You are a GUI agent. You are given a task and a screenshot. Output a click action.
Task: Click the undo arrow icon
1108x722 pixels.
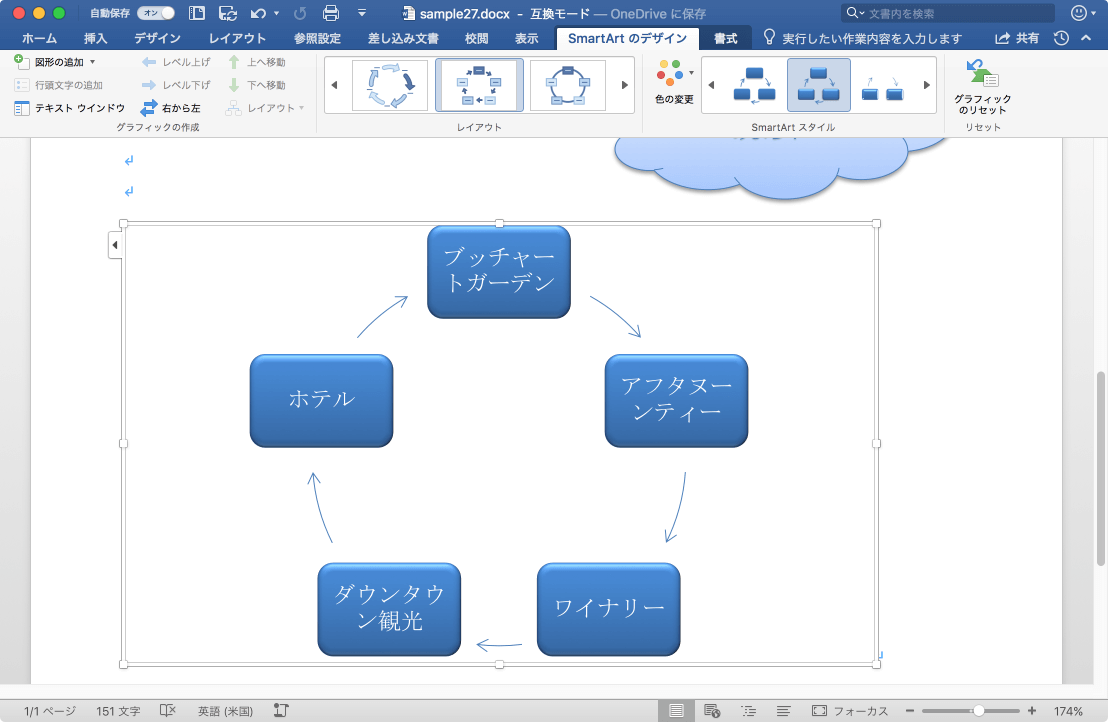[259, 13]
